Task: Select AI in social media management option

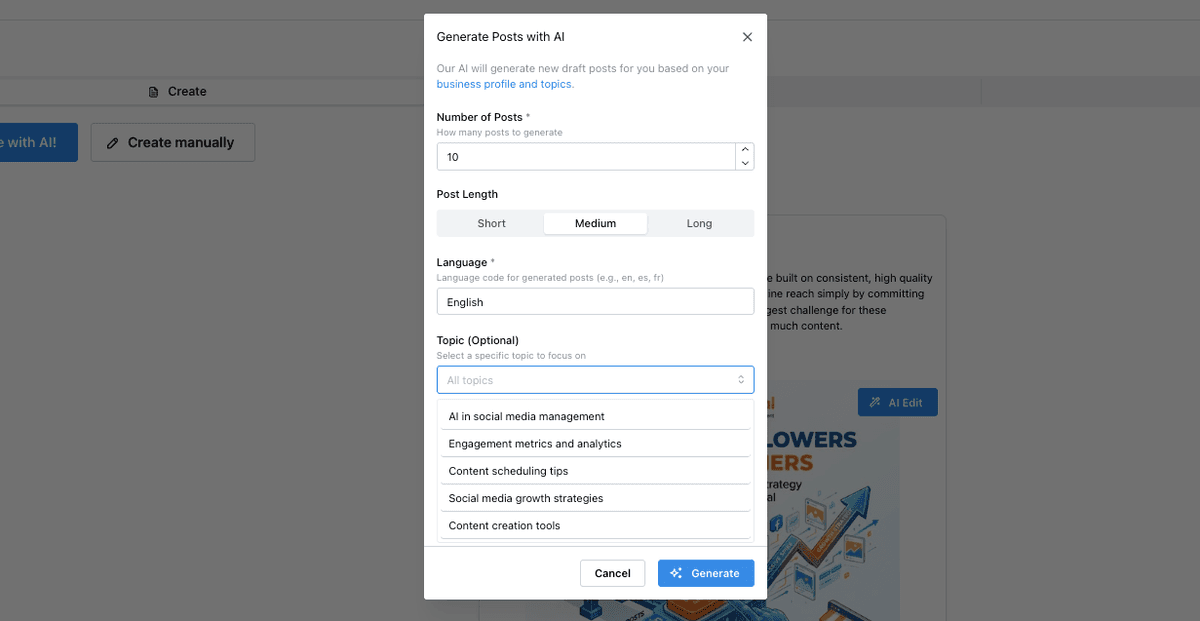Action: pyautogui.click(x=526, y=416)
